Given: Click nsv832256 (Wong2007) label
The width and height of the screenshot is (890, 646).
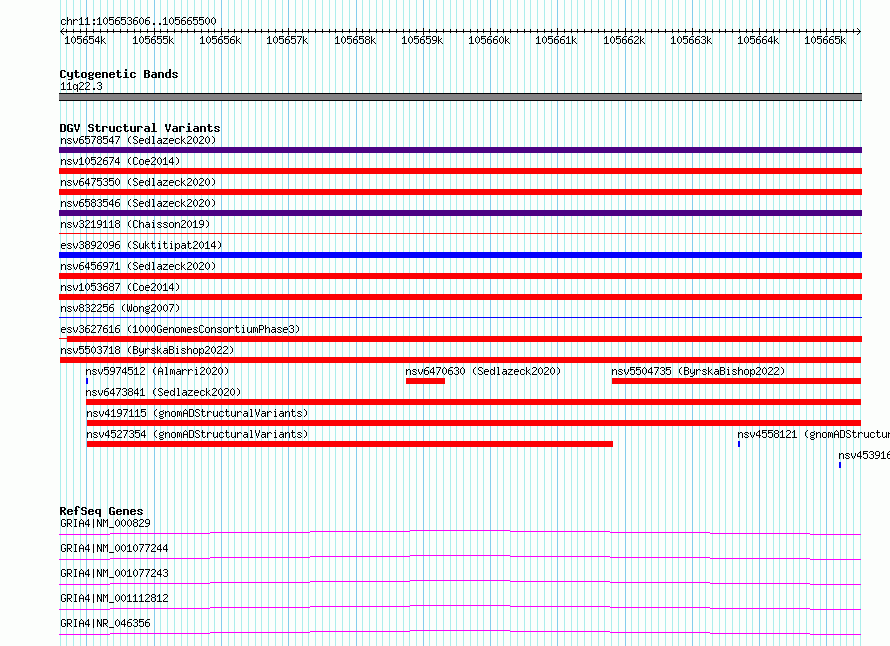Looking at the screenshot, I should pos(120,308).
